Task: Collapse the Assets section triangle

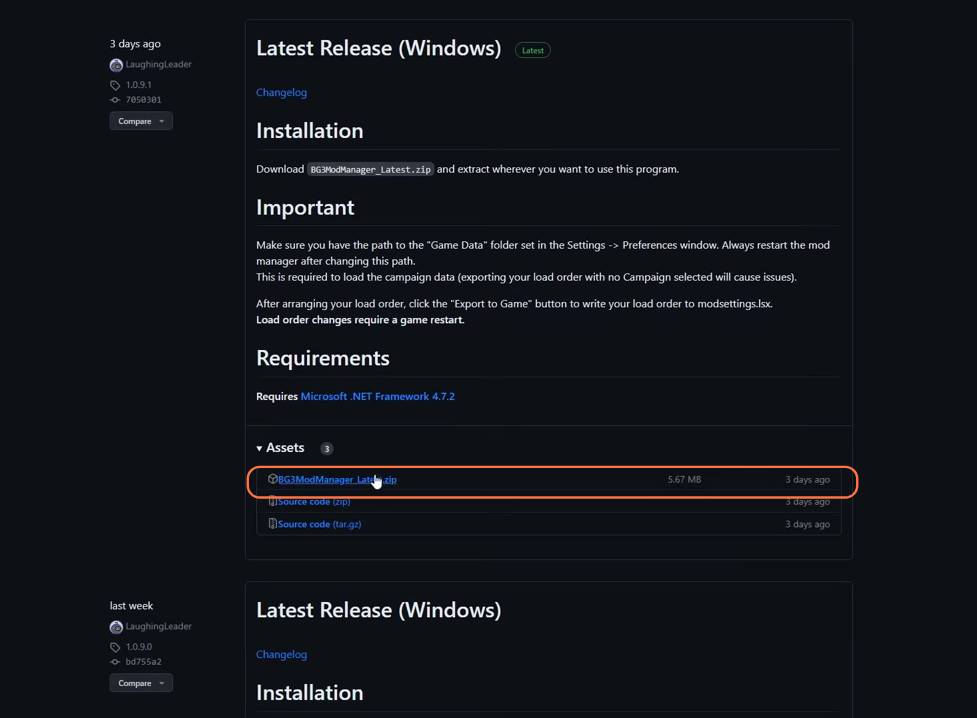Action: coord(259,448)
